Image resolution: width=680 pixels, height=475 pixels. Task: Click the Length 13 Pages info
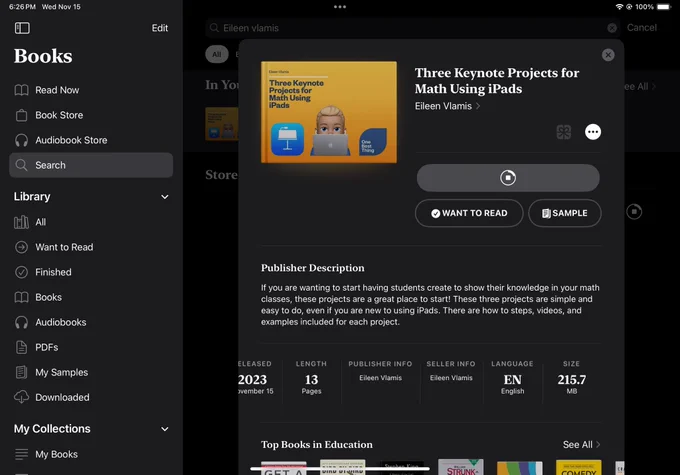pos(311,377)
